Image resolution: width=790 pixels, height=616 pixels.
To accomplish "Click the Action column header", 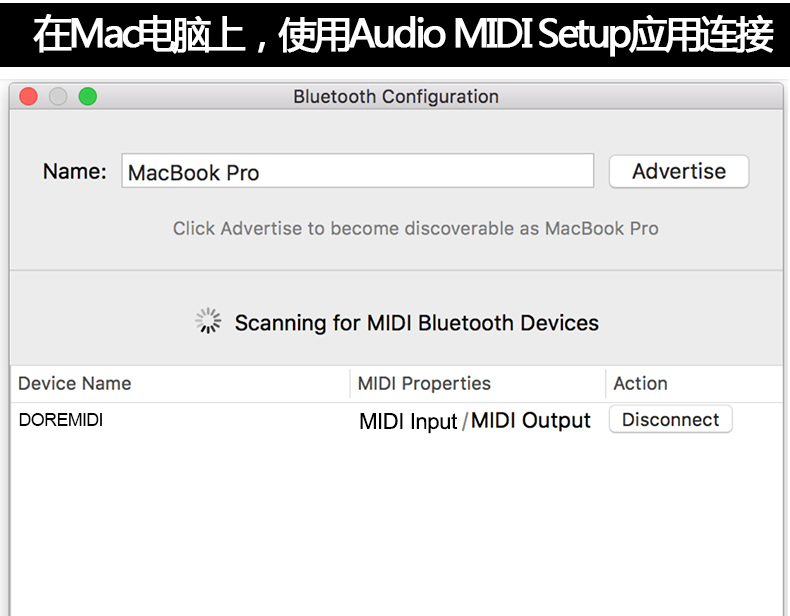I will point(640,384).
